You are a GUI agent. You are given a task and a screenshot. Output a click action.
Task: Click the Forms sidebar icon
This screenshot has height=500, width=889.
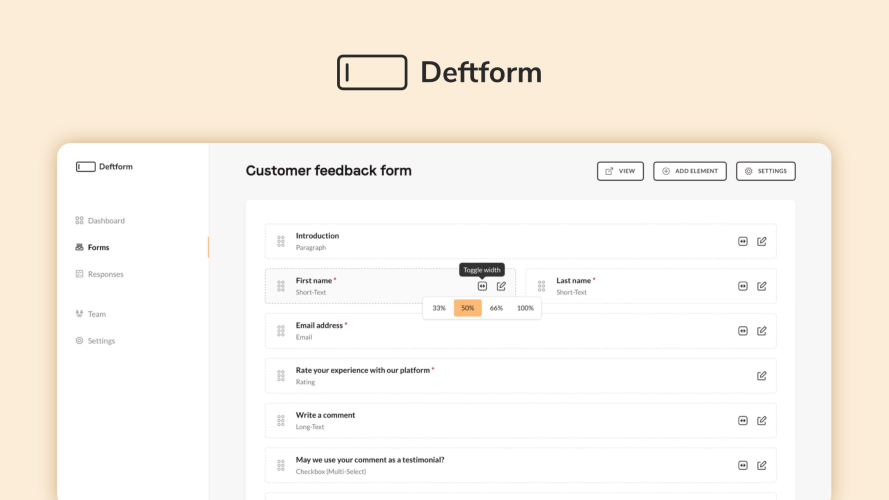(x=79, y=247)
